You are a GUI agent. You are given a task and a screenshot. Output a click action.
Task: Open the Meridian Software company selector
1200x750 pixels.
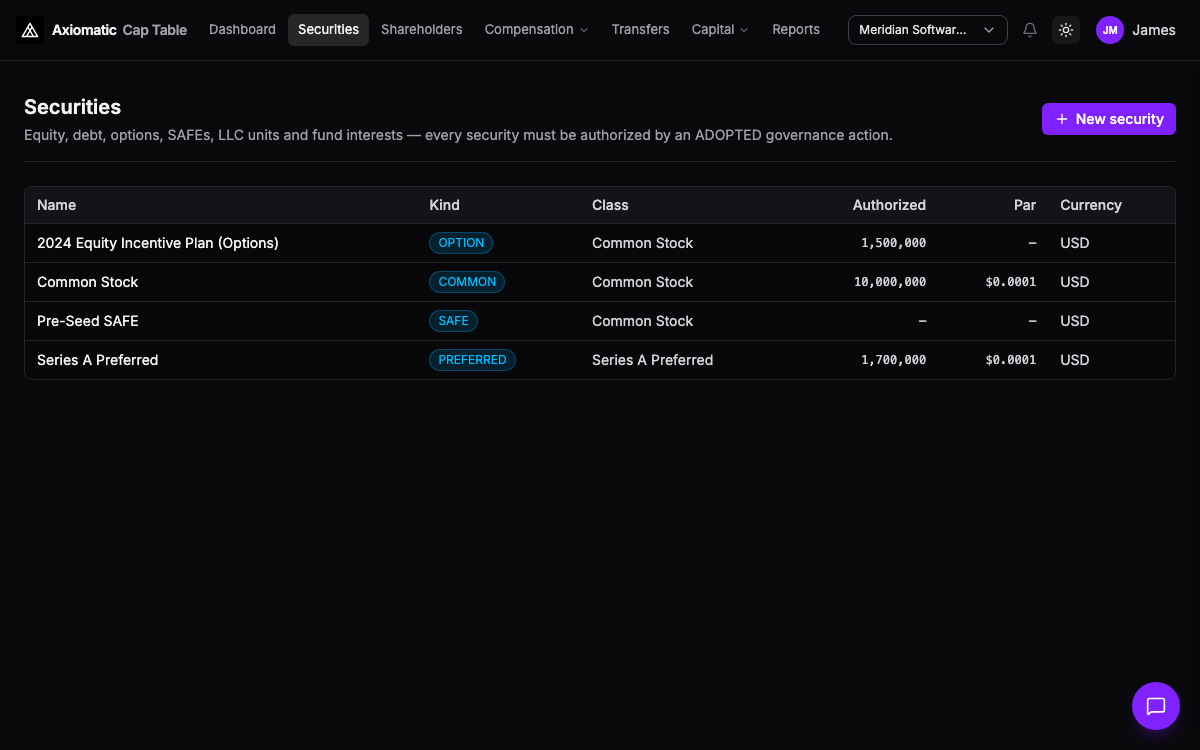click(x=928, y=30)
